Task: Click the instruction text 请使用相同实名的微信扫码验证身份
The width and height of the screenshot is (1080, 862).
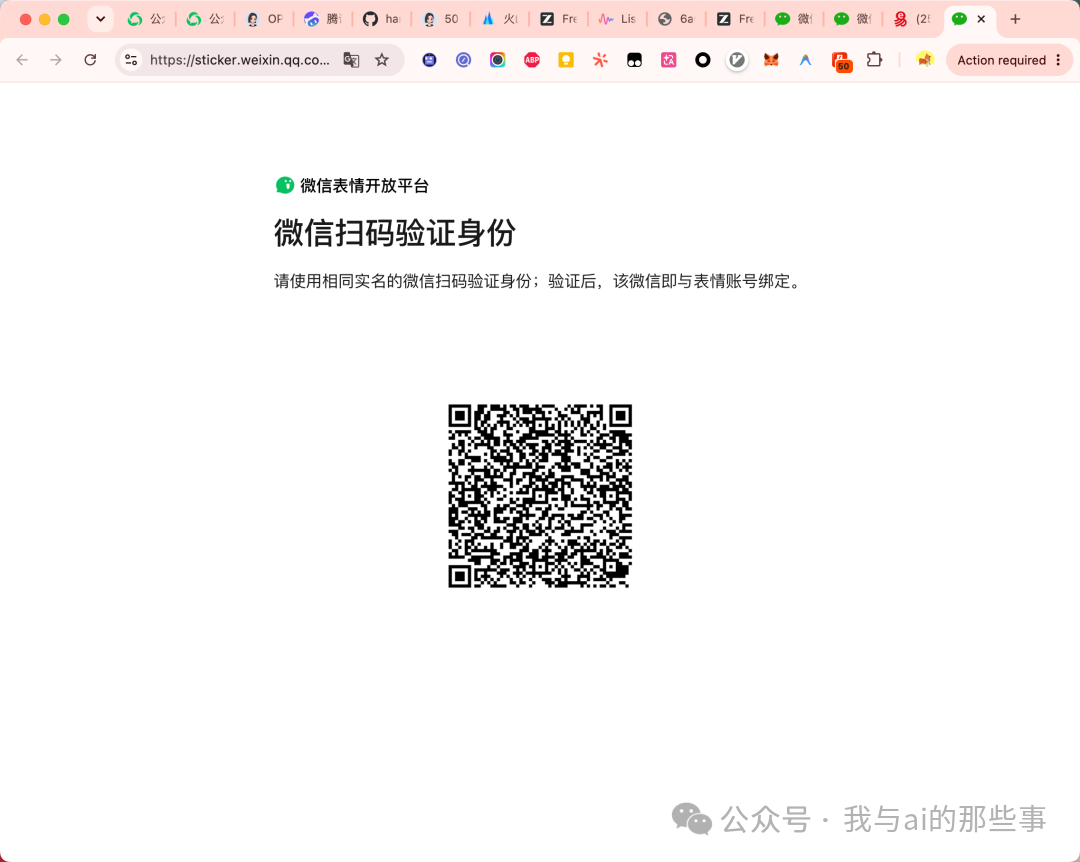Action: pos(403,281)
